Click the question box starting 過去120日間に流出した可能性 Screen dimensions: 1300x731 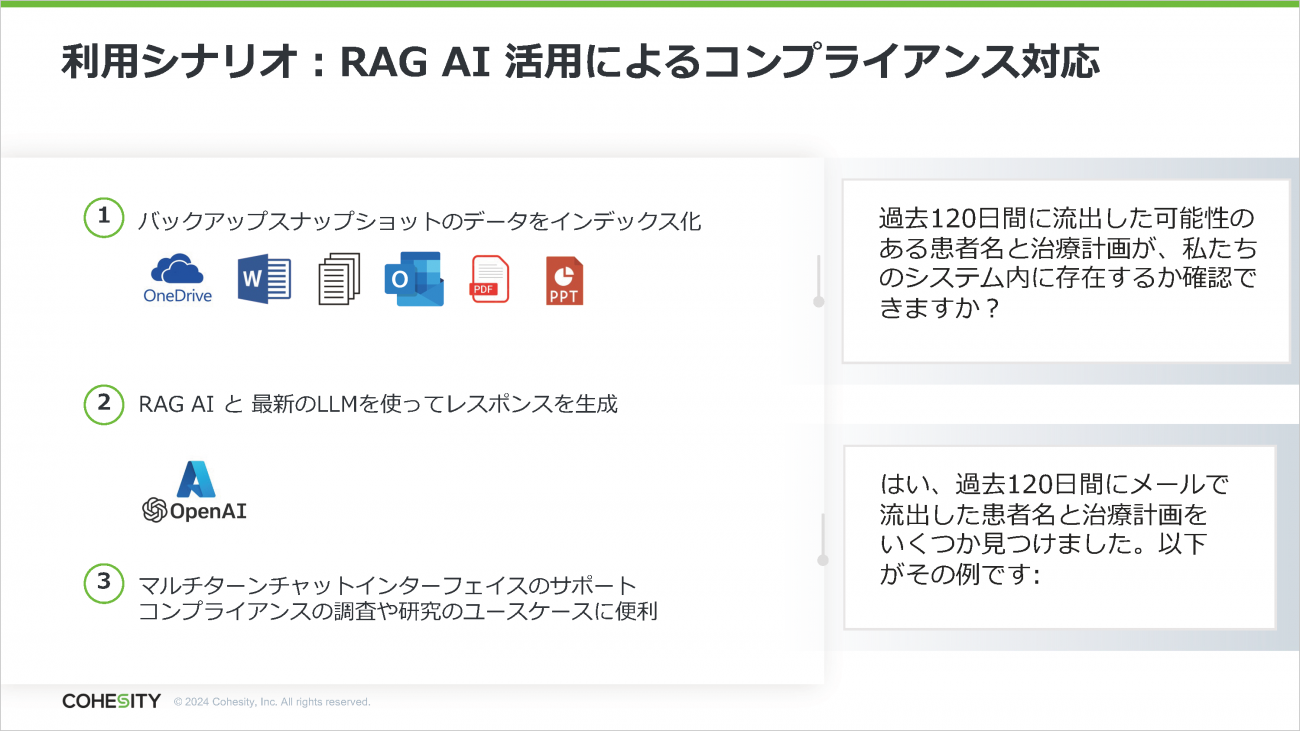click(x=1066, y=271)
